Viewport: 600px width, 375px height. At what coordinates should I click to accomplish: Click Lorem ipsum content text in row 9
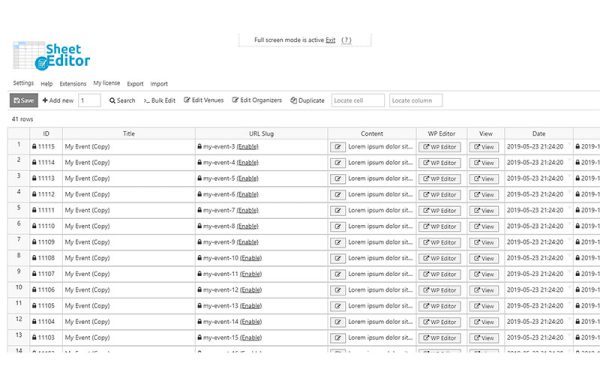[380, 274]
